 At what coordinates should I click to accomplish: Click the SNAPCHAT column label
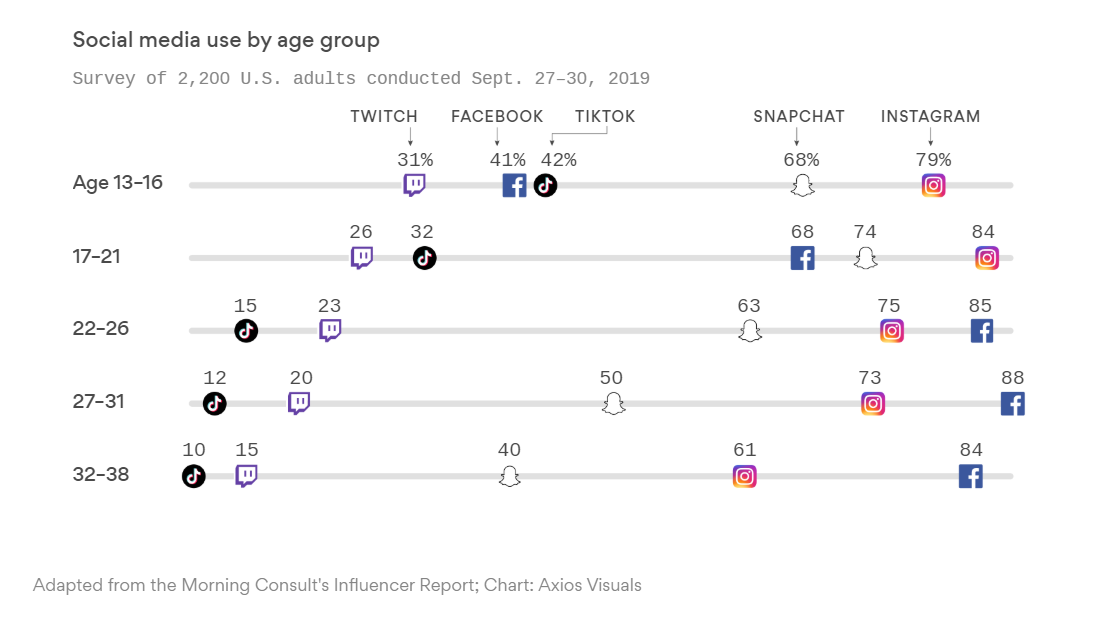pyautogui.click(x=799, y=116)
